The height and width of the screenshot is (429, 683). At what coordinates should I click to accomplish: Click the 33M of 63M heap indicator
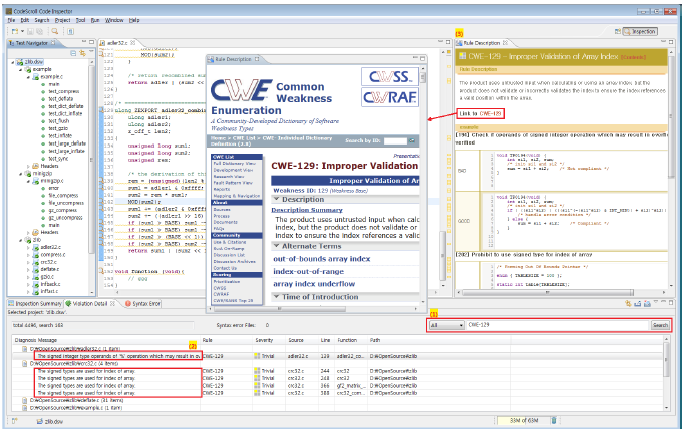pyautogui.click(x=523, y=421)
